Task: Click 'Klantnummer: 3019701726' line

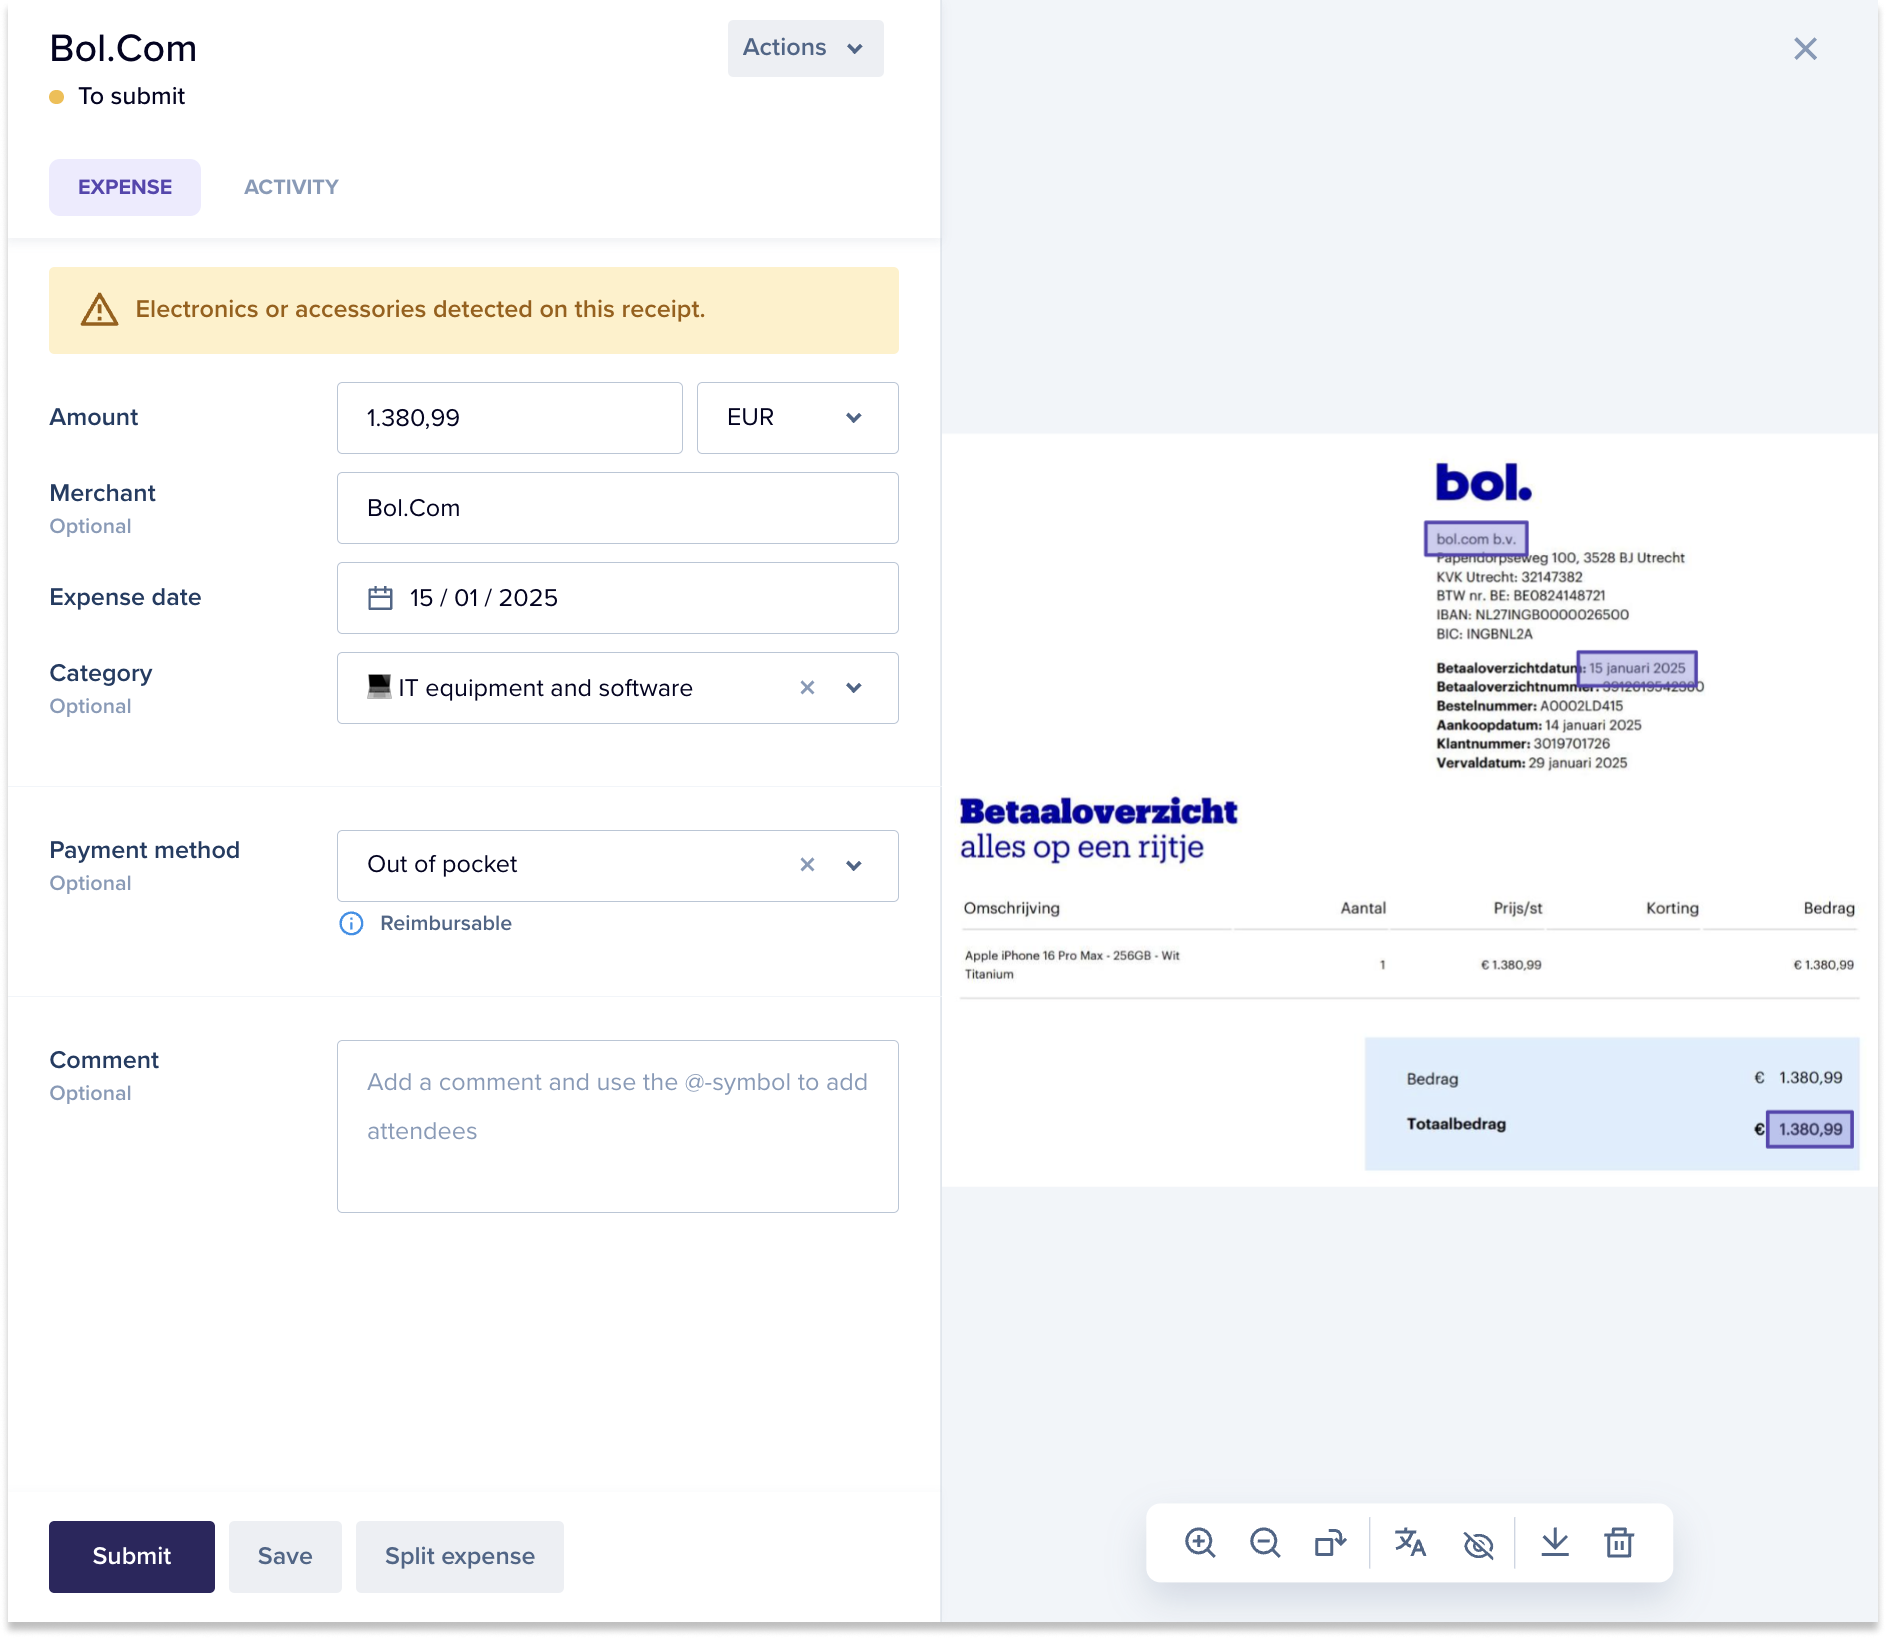Action: pyautogui.click(x=1523, y=744)
